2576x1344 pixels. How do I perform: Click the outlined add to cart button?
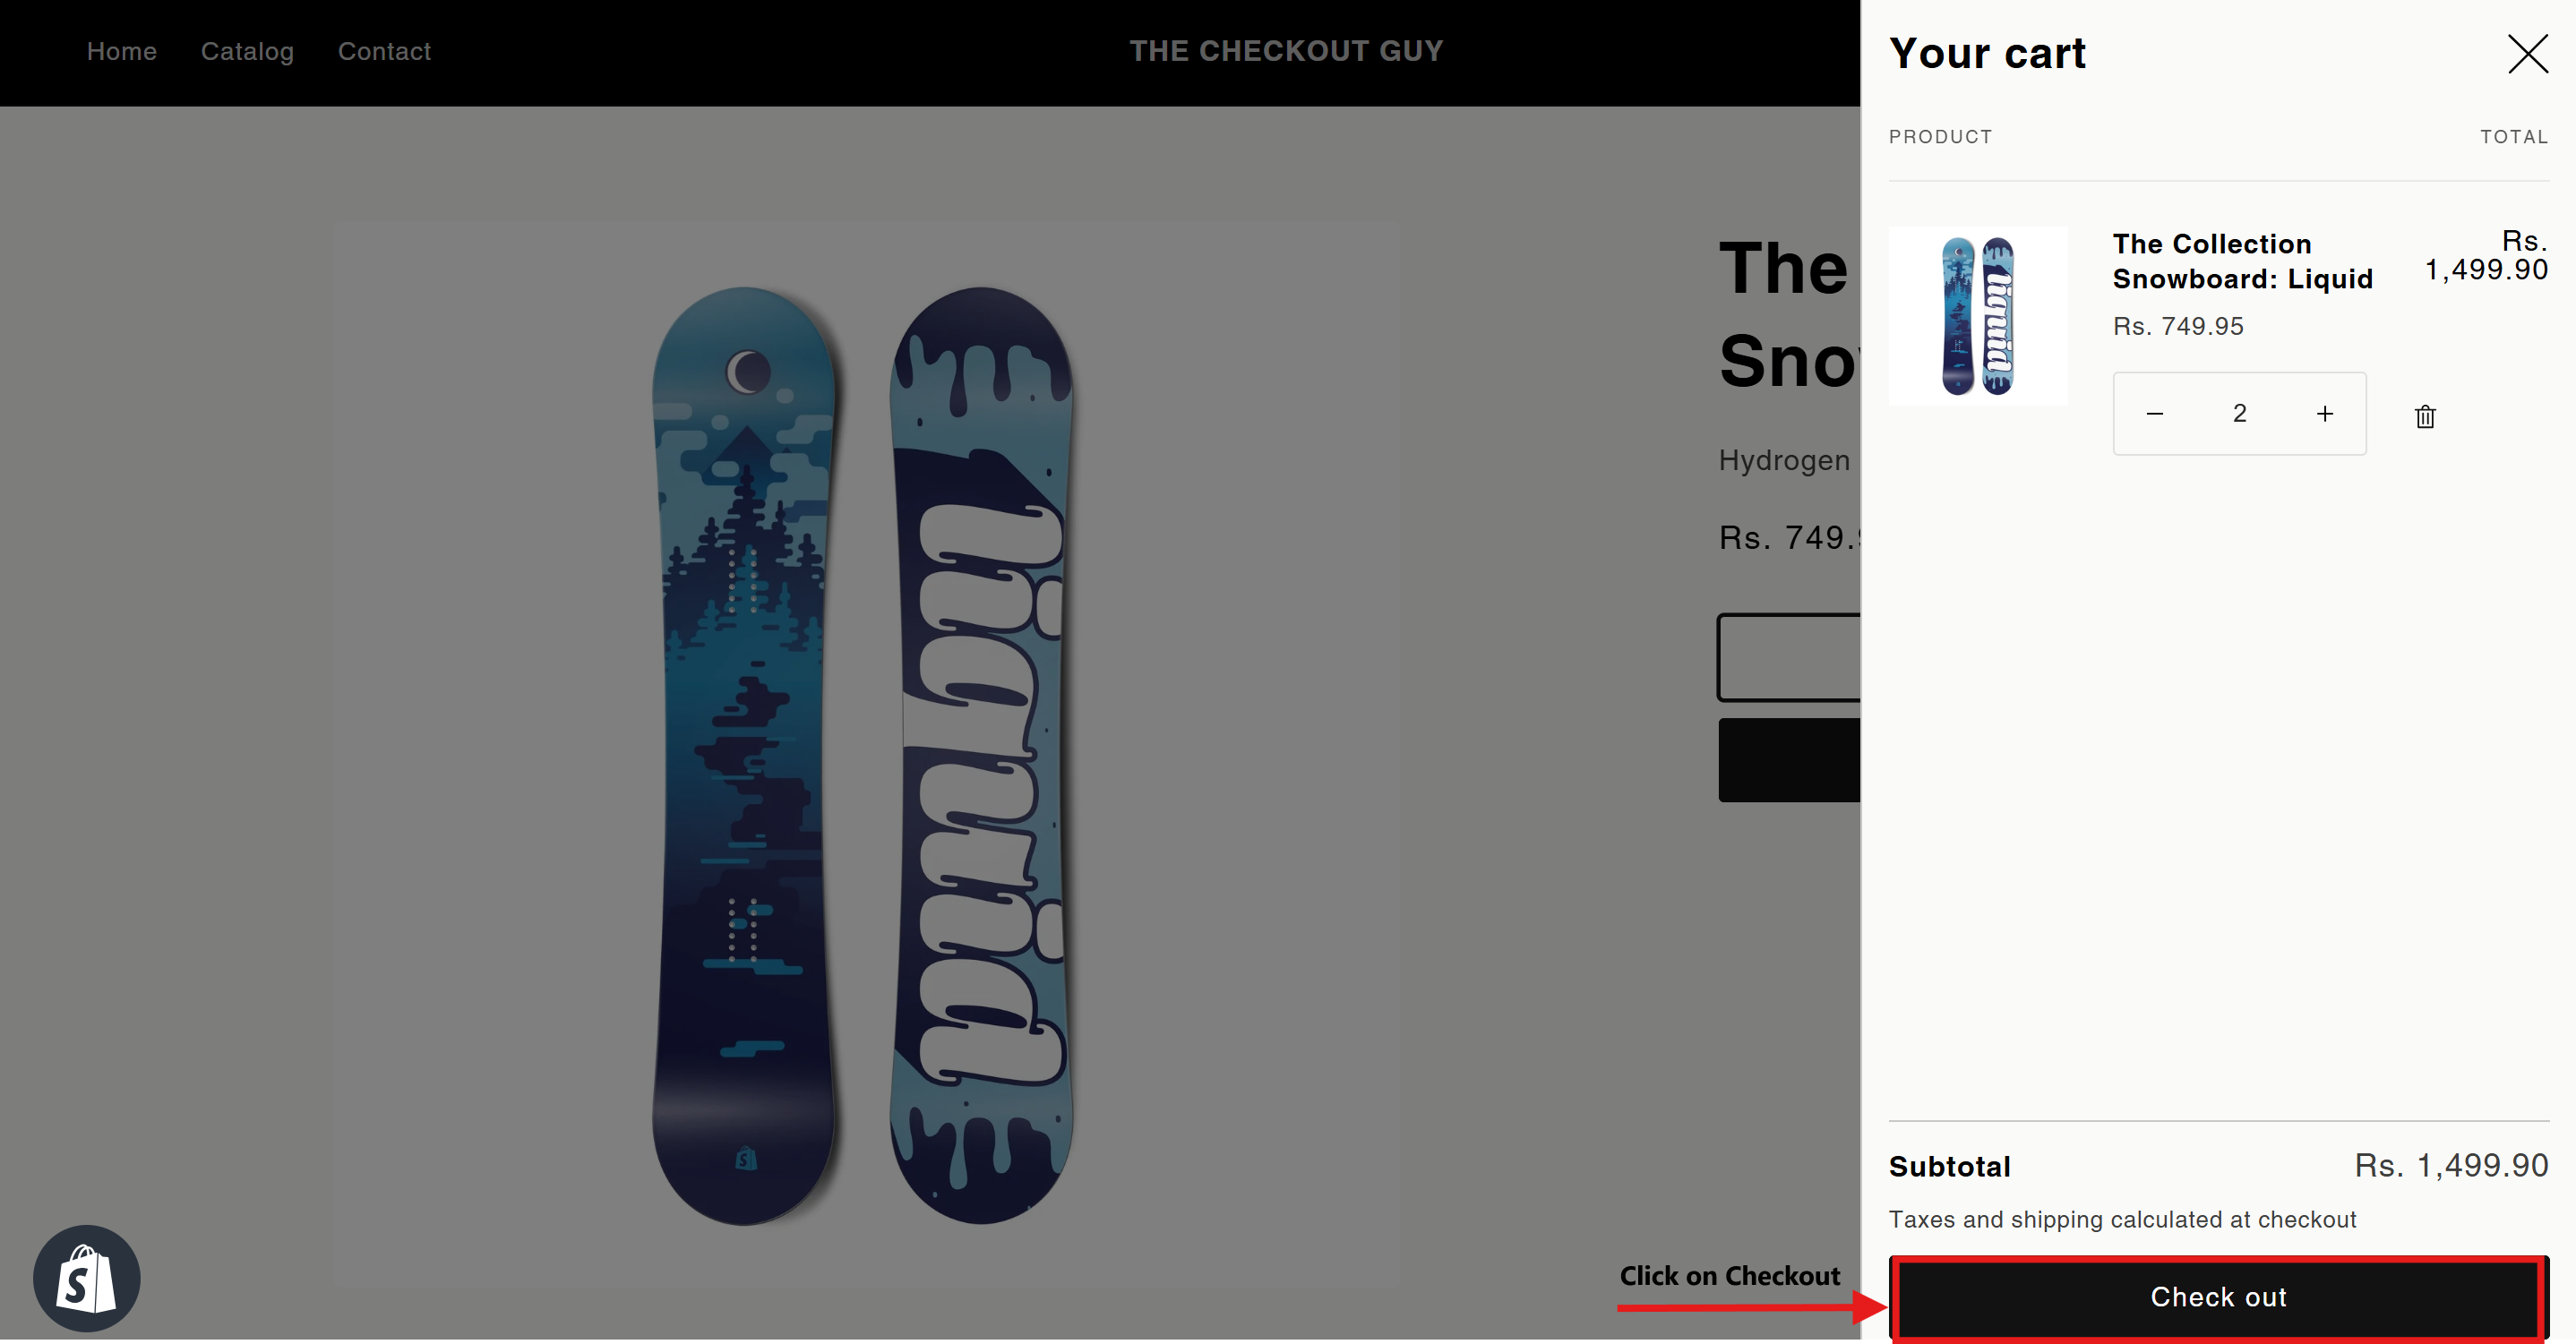coord(1789,657)
